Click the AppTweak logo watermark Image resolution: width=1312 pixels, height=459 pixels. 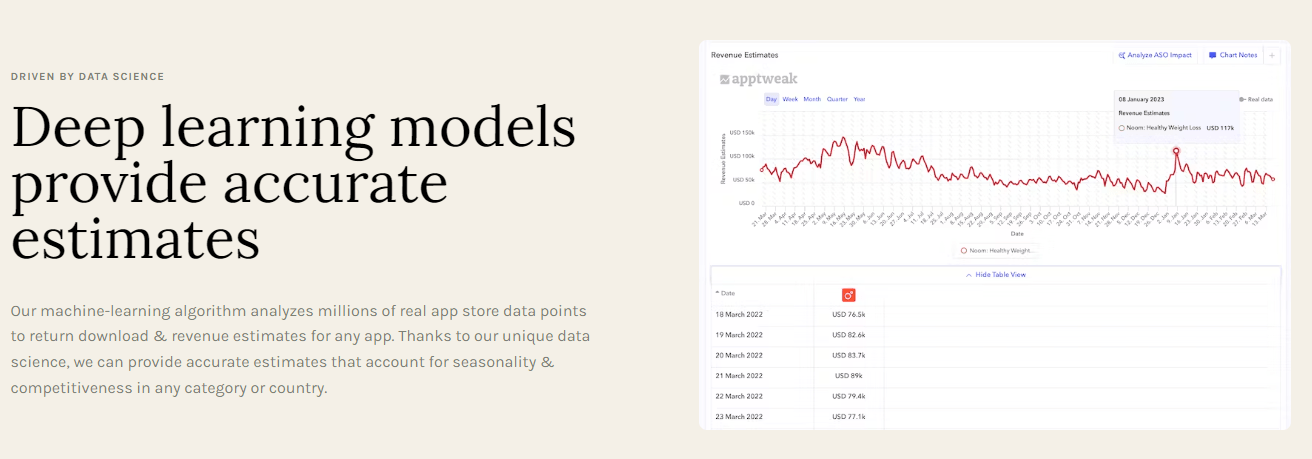[x=758, y=79]
